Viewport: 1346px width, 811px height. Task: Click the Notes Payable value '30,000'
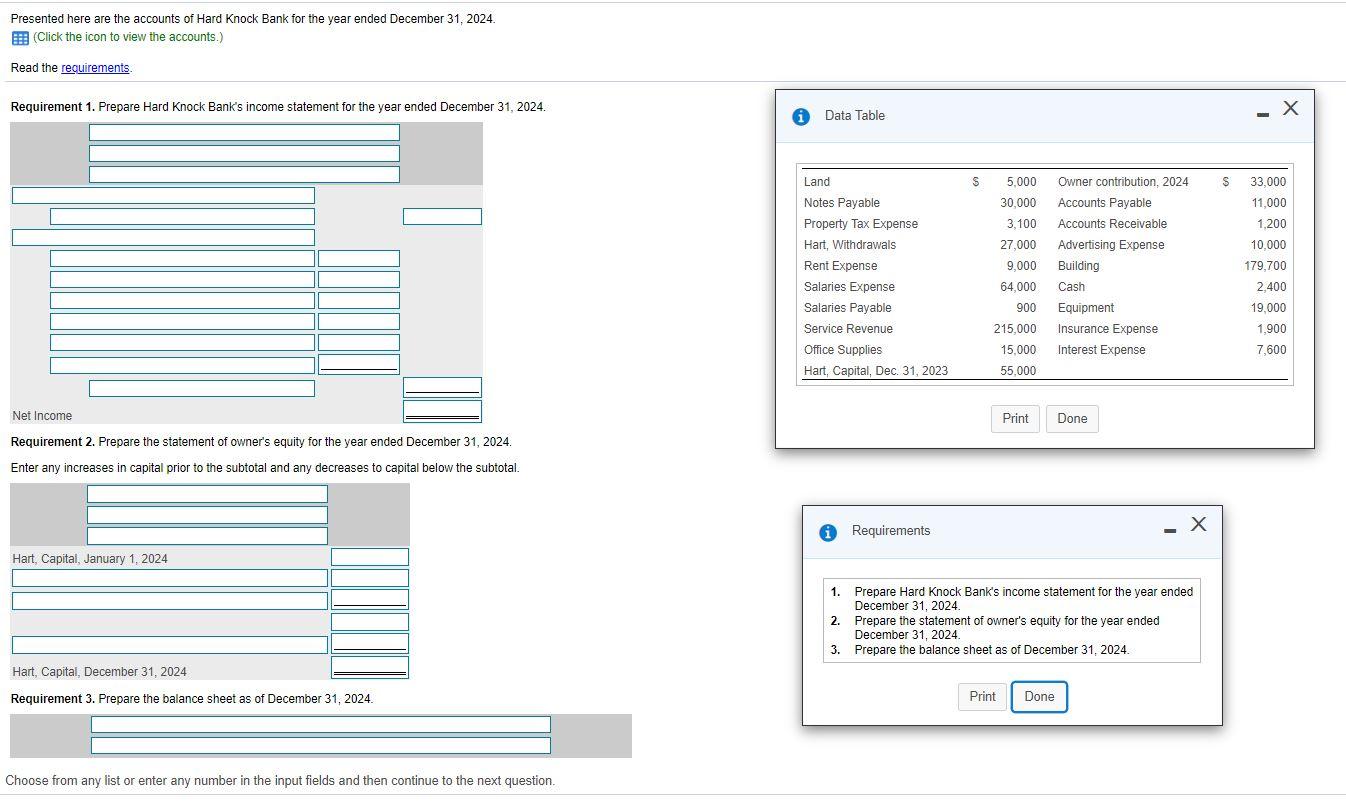(1018, 203)
